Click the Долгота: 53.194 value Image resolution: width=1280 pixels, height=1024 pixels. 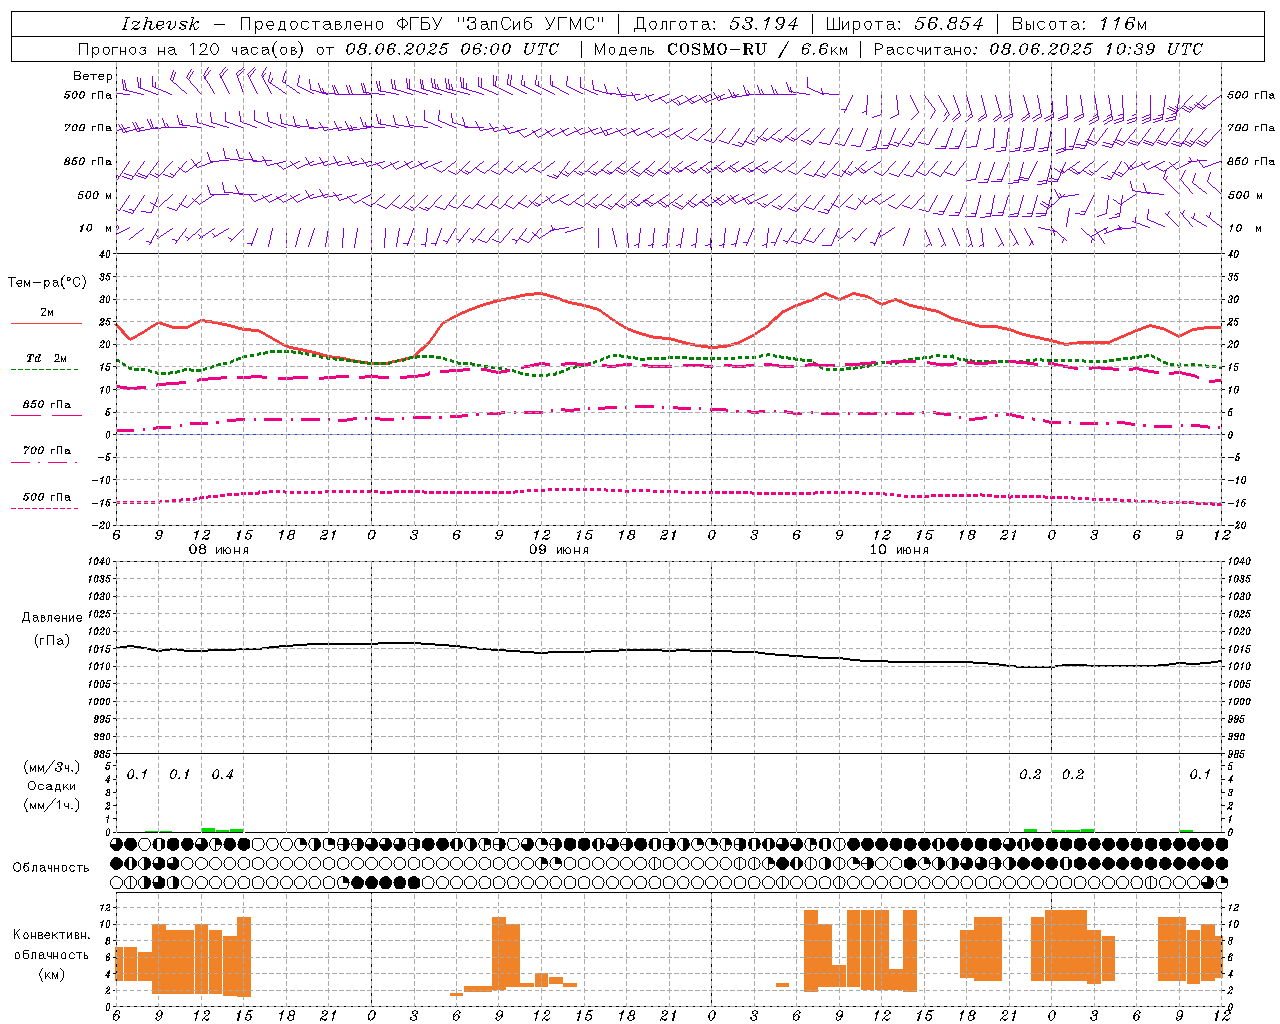pyautogui.click(x=716, y=24)
